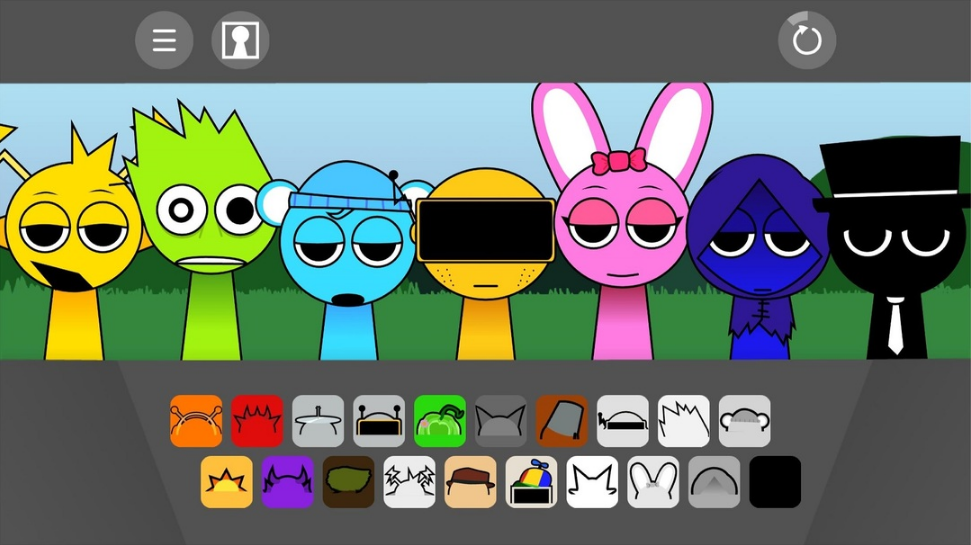Screen dimensions: 971x545
Task: Pick the yellow sun spikes icon
Action: tap(227, 482)
